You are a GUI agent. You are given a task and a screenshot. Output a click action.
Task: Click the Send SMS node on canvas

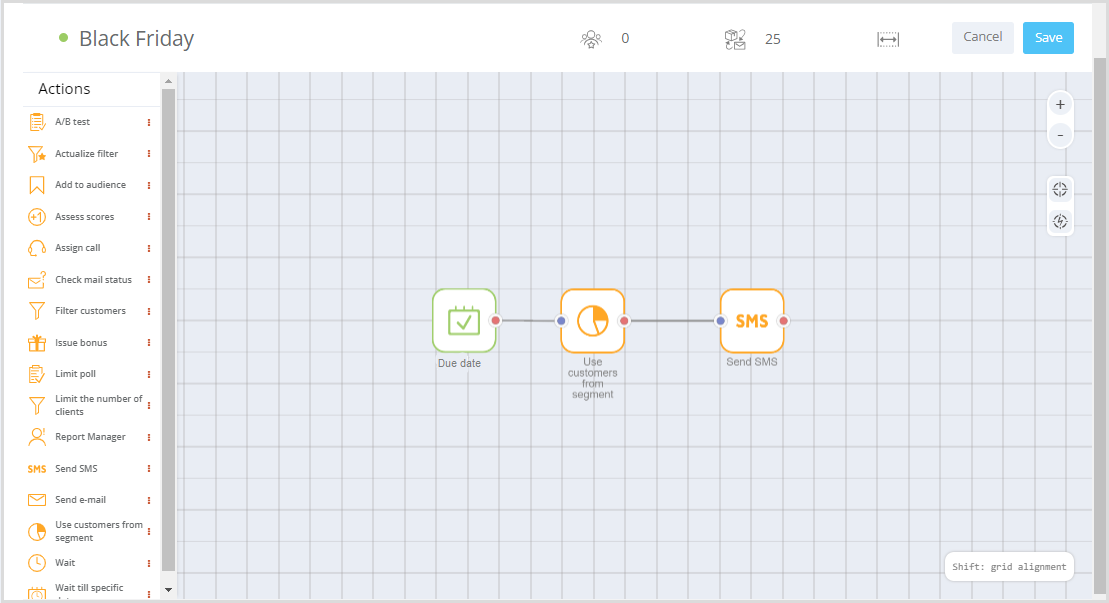pos(752,321)
